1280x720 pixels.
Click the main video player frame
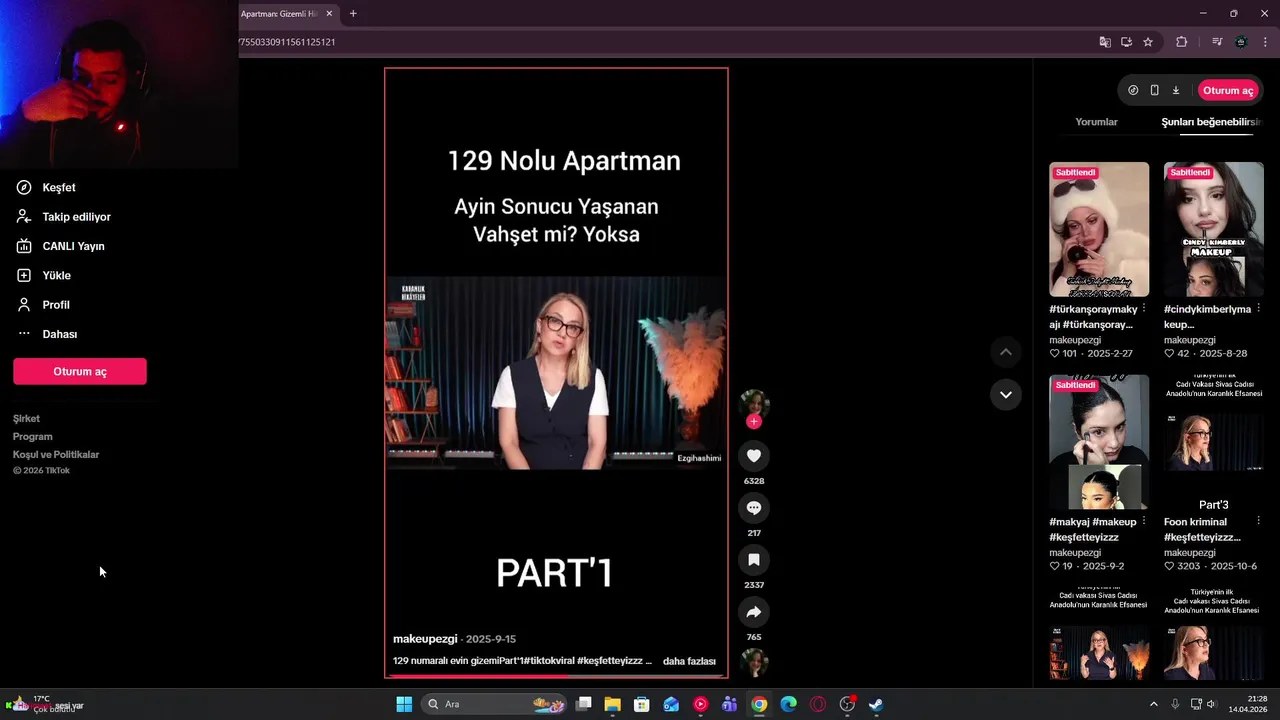click(x=556, y=373)
